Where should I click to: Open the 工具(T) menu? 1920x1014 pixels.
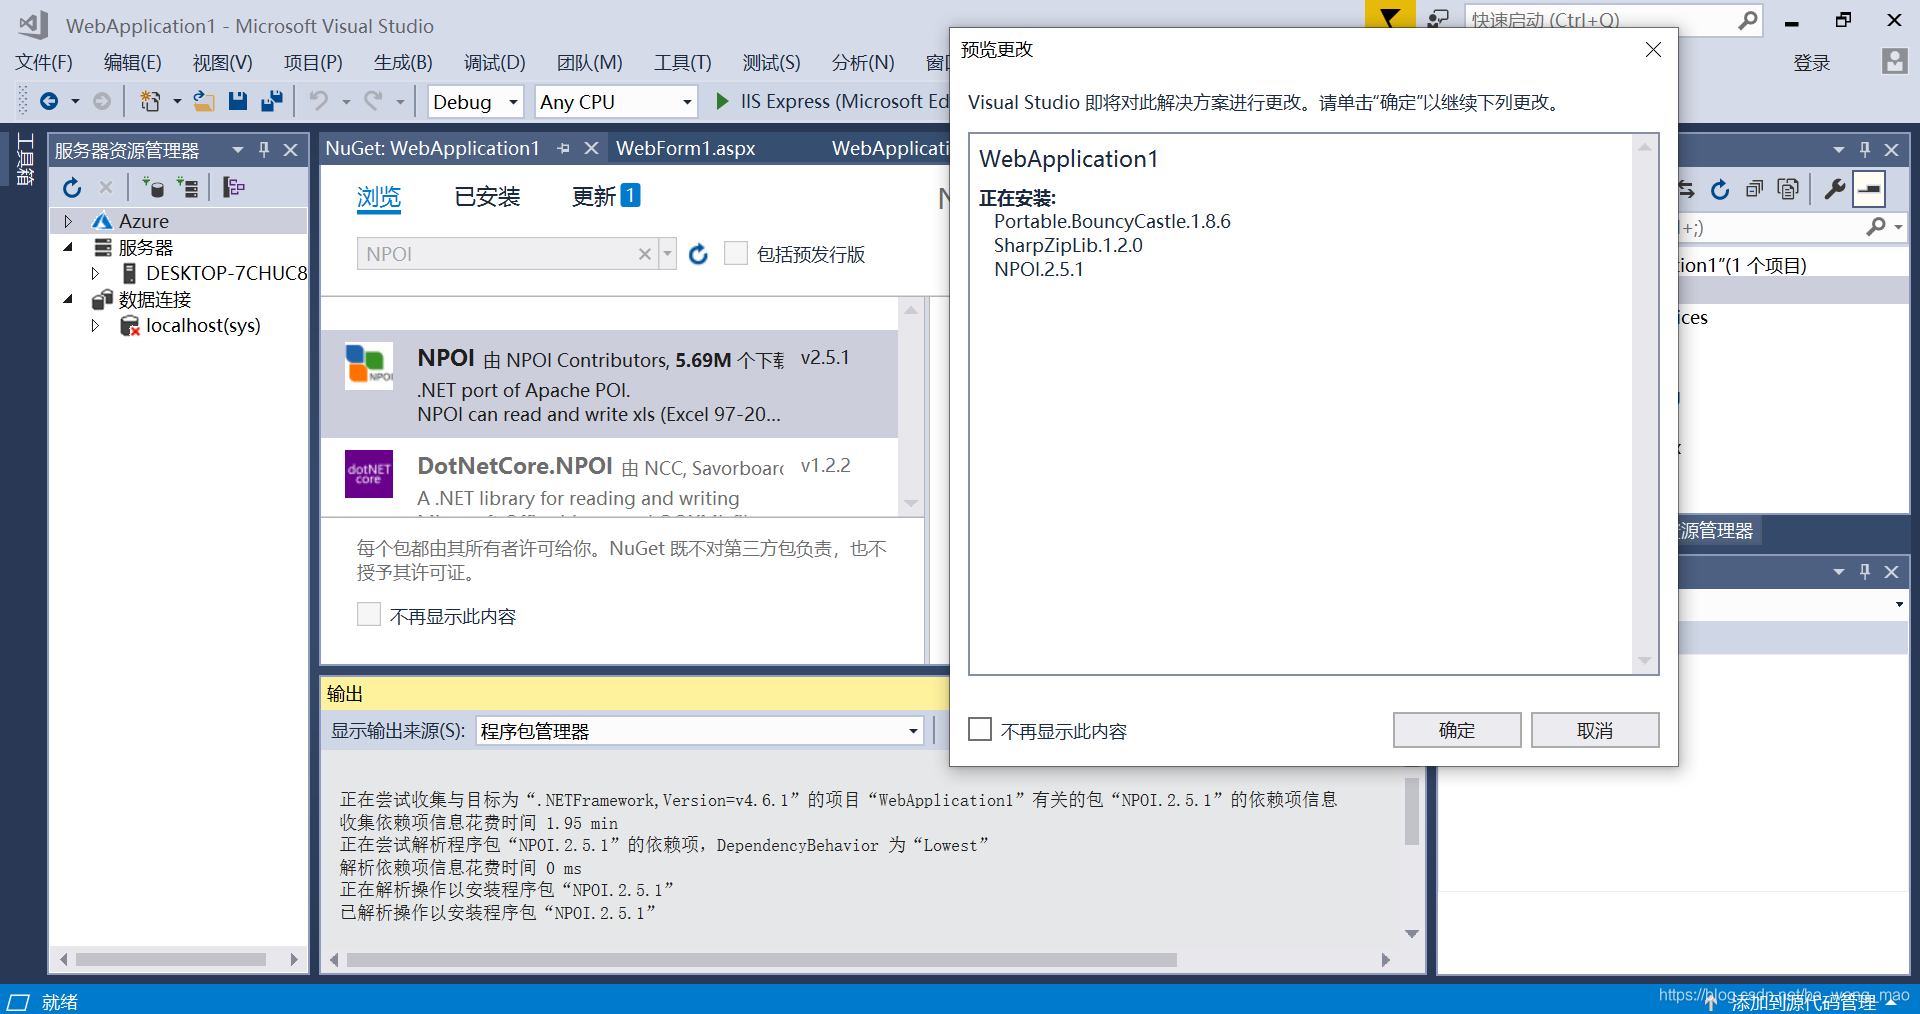click(x=683, y=62)
